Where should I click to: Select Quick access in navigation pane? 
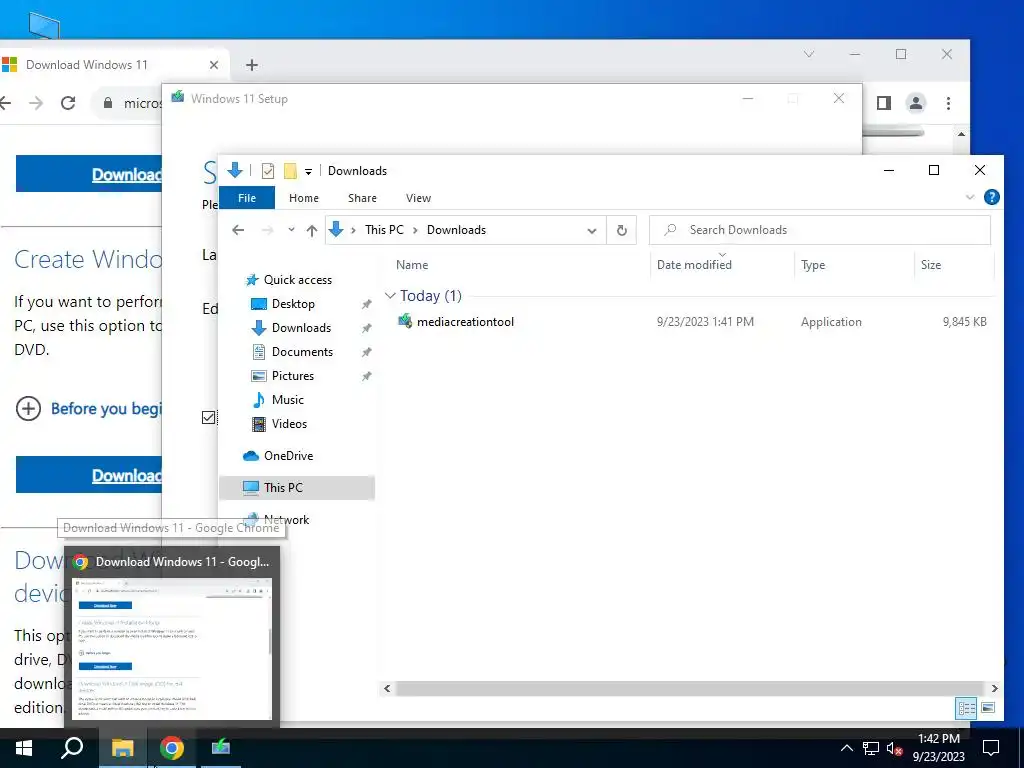coord(298,280)
